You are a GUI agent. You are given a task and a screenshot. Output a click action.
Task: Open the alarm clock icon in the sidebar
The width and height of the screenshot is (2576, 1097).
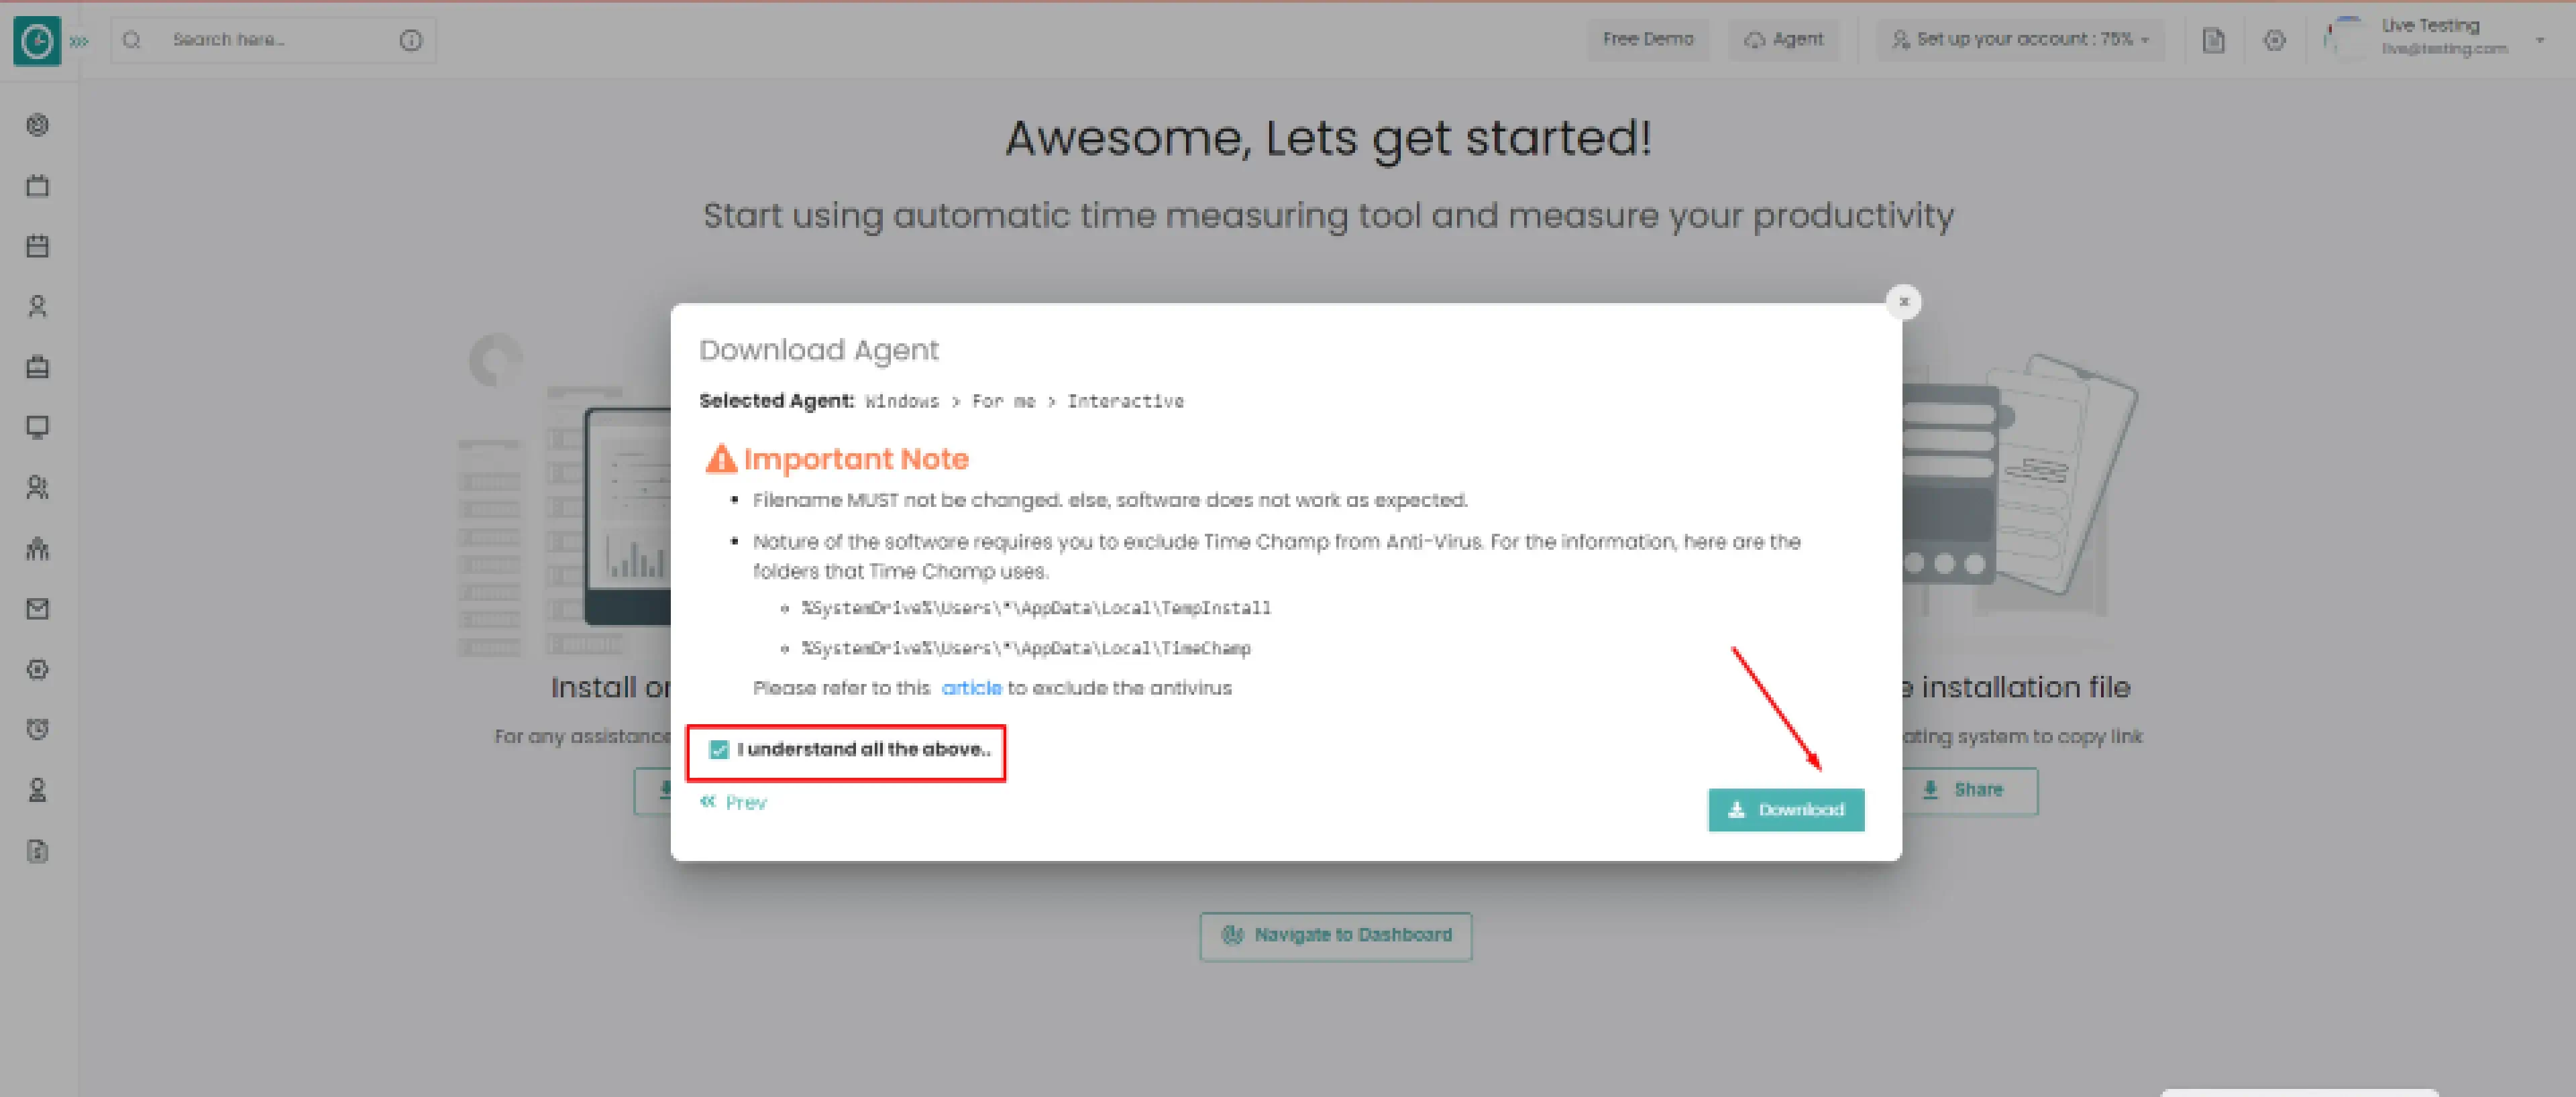pos(38,729)
